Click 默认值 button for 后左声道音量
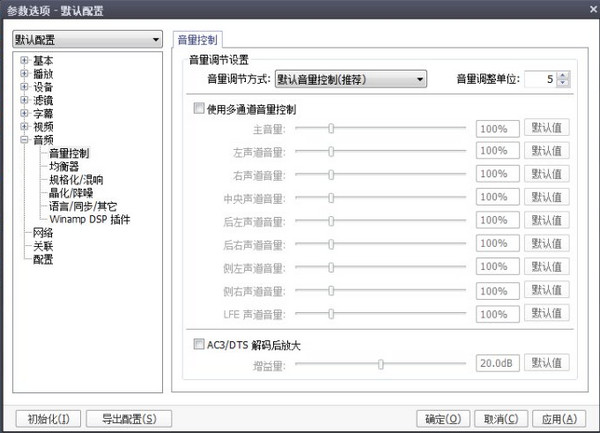The width and height of the screenshot is (600, 433). pos(546,220)
